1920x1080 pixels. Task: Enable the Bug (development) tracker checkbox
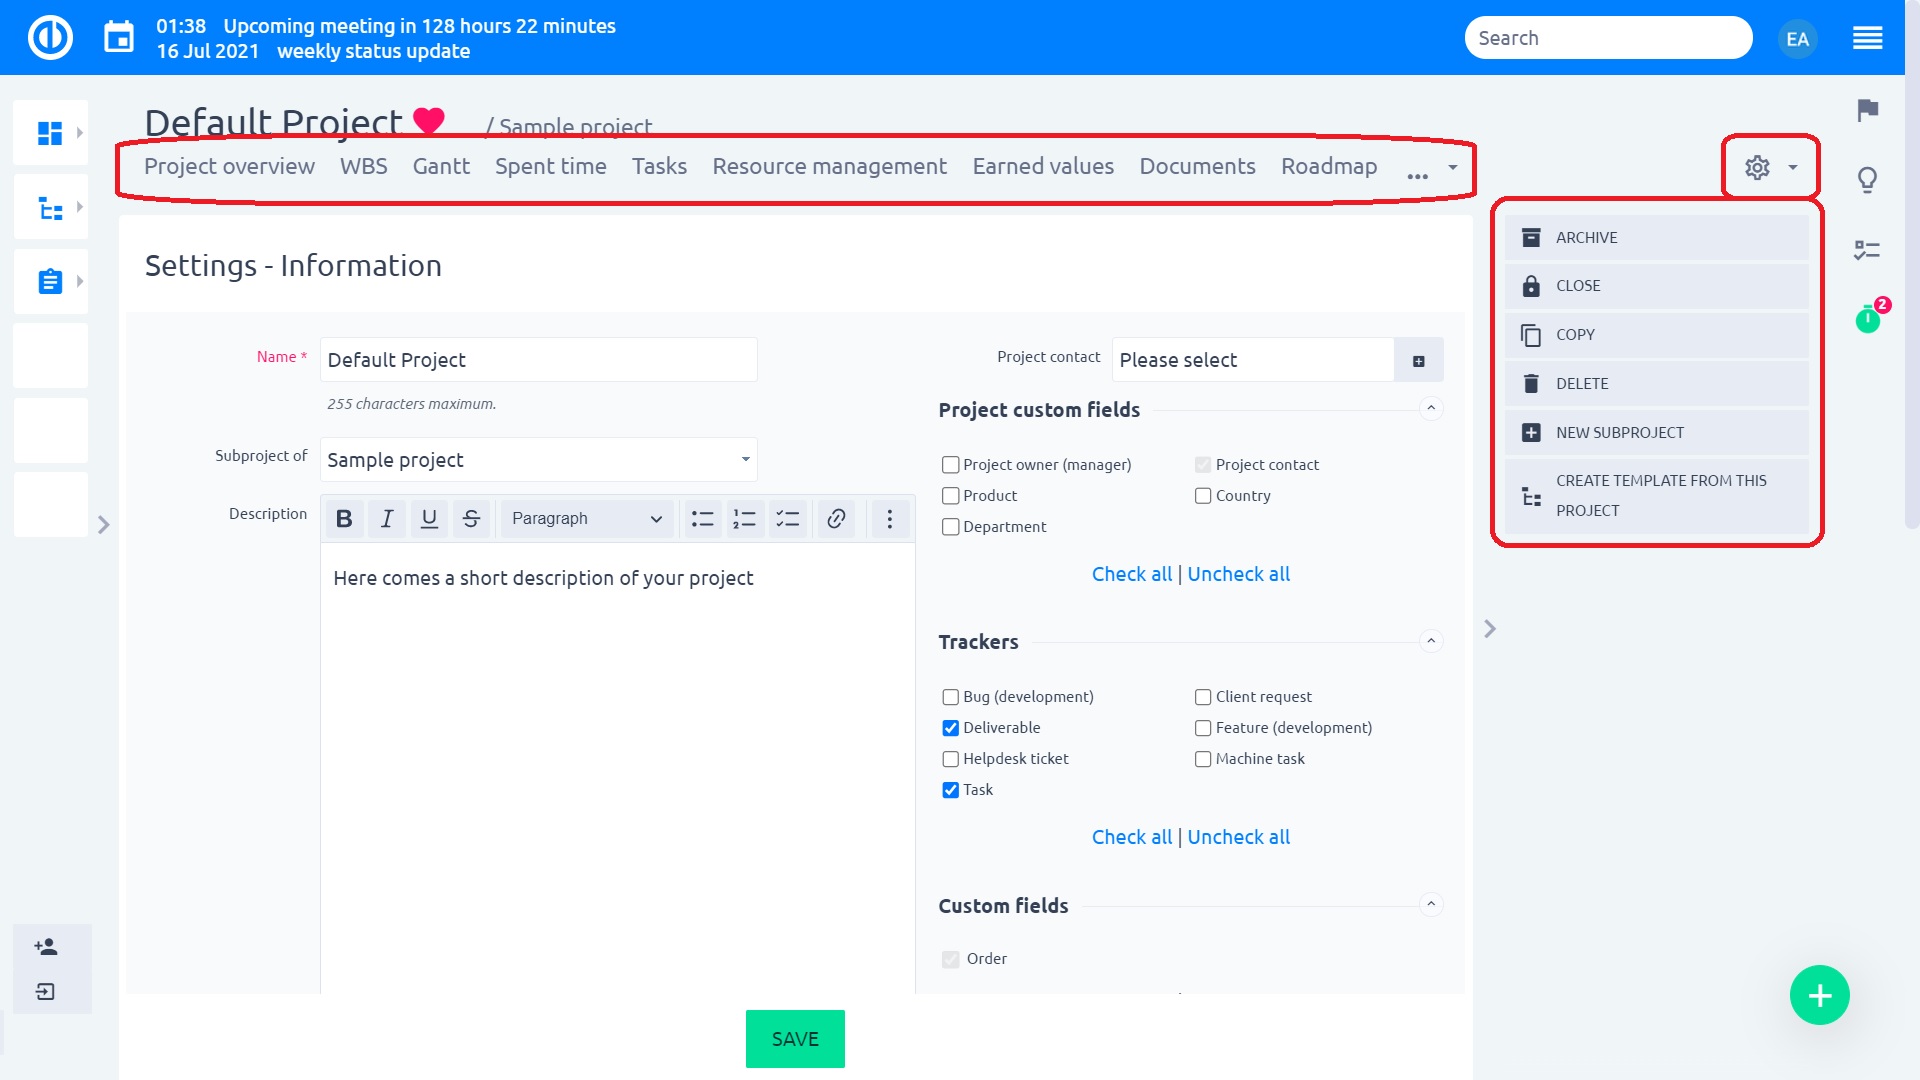click(x=951, y=697)
